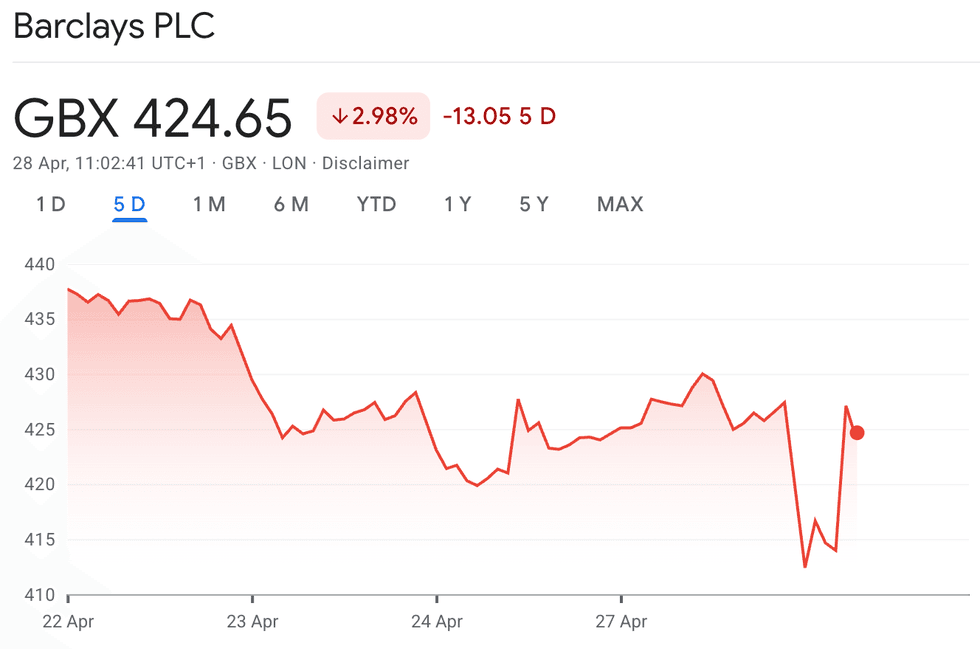
Task: Click the lowest dip point on the chart
Action: tap(806, 566)
